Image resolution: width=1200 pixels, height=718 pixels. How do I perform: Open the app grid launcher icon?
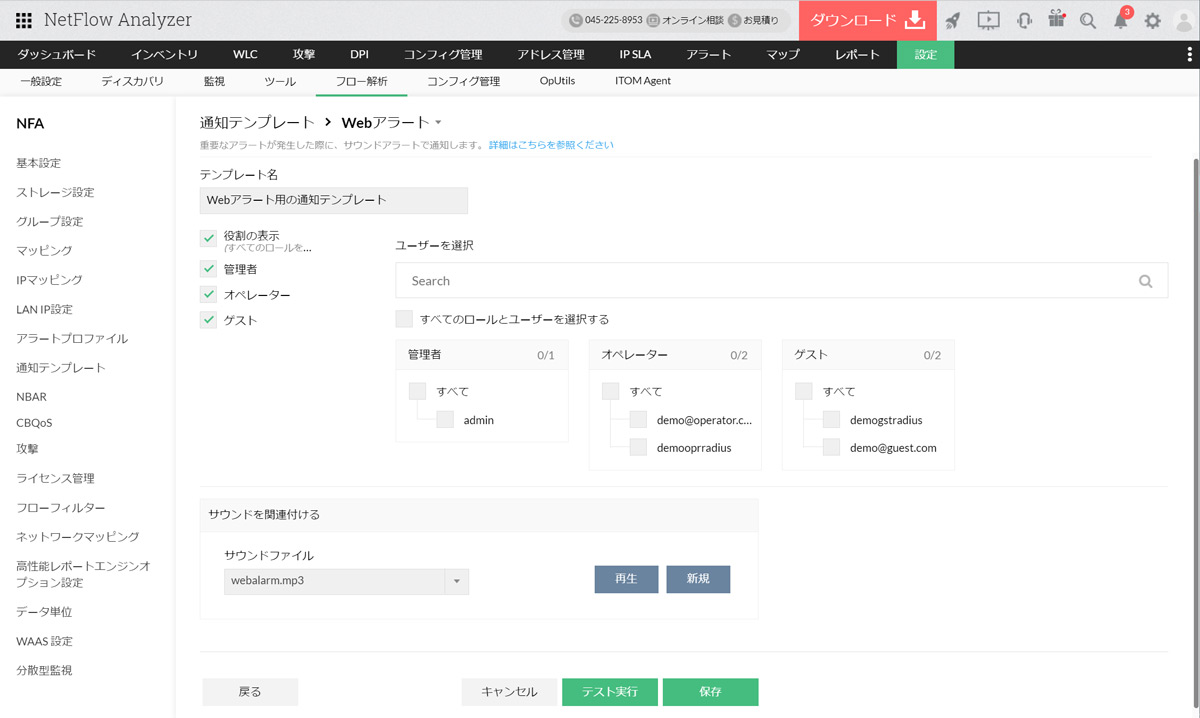[x=23, y=20]
